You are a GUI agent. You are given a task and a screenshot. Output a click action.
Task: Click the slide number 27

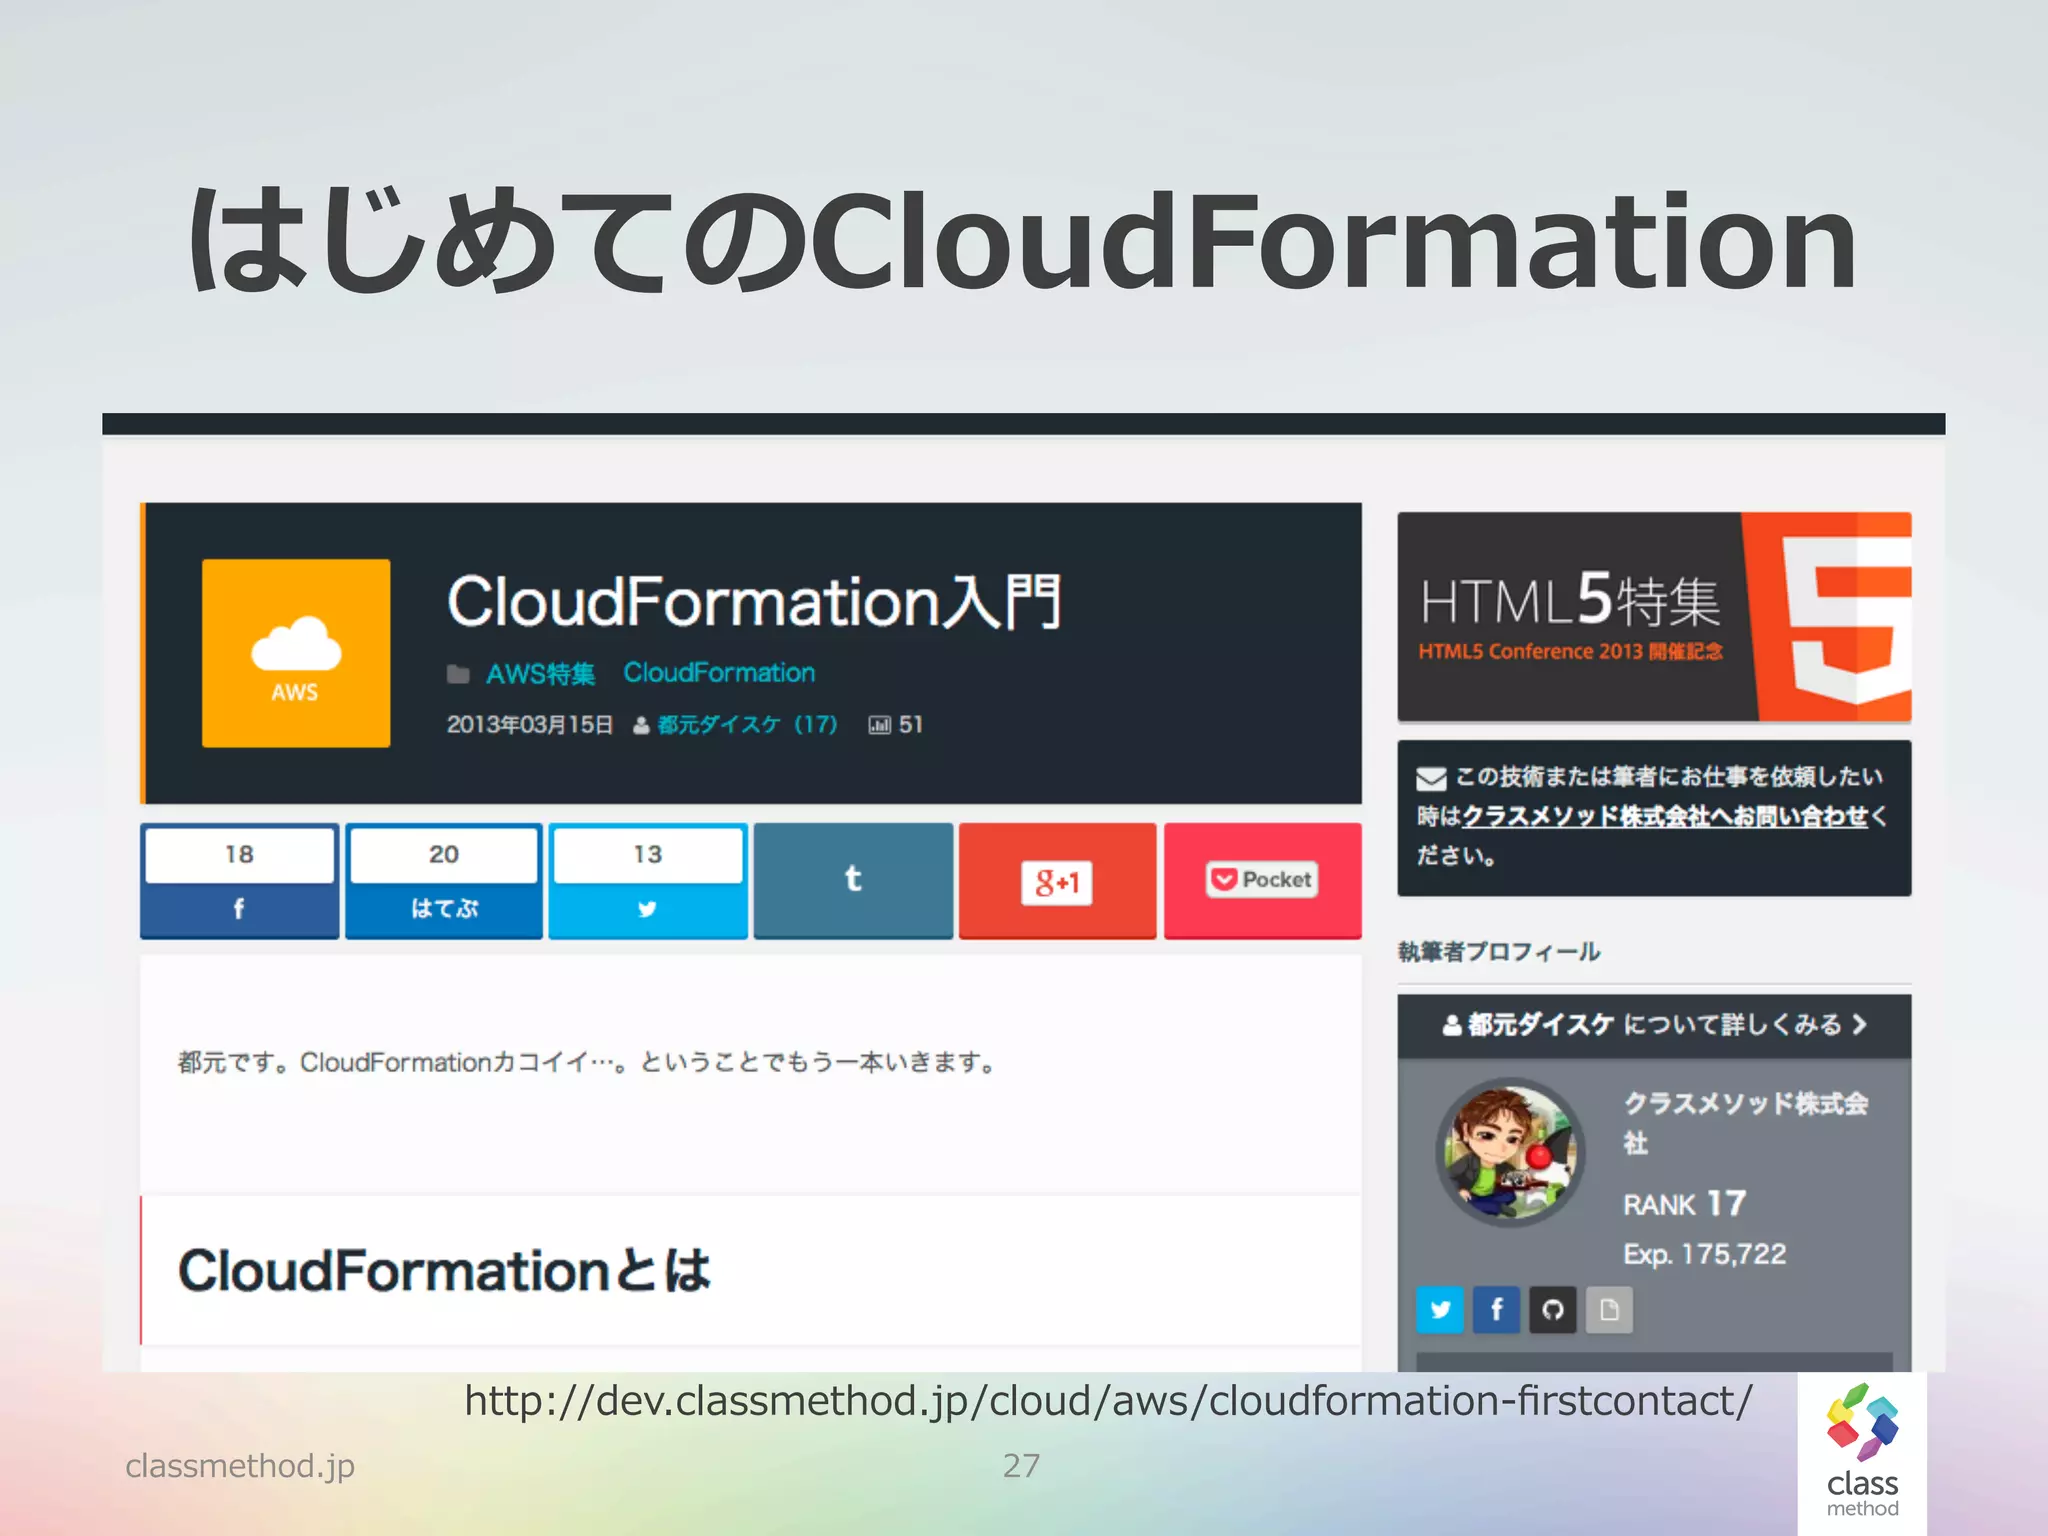coord(1021,1466)
